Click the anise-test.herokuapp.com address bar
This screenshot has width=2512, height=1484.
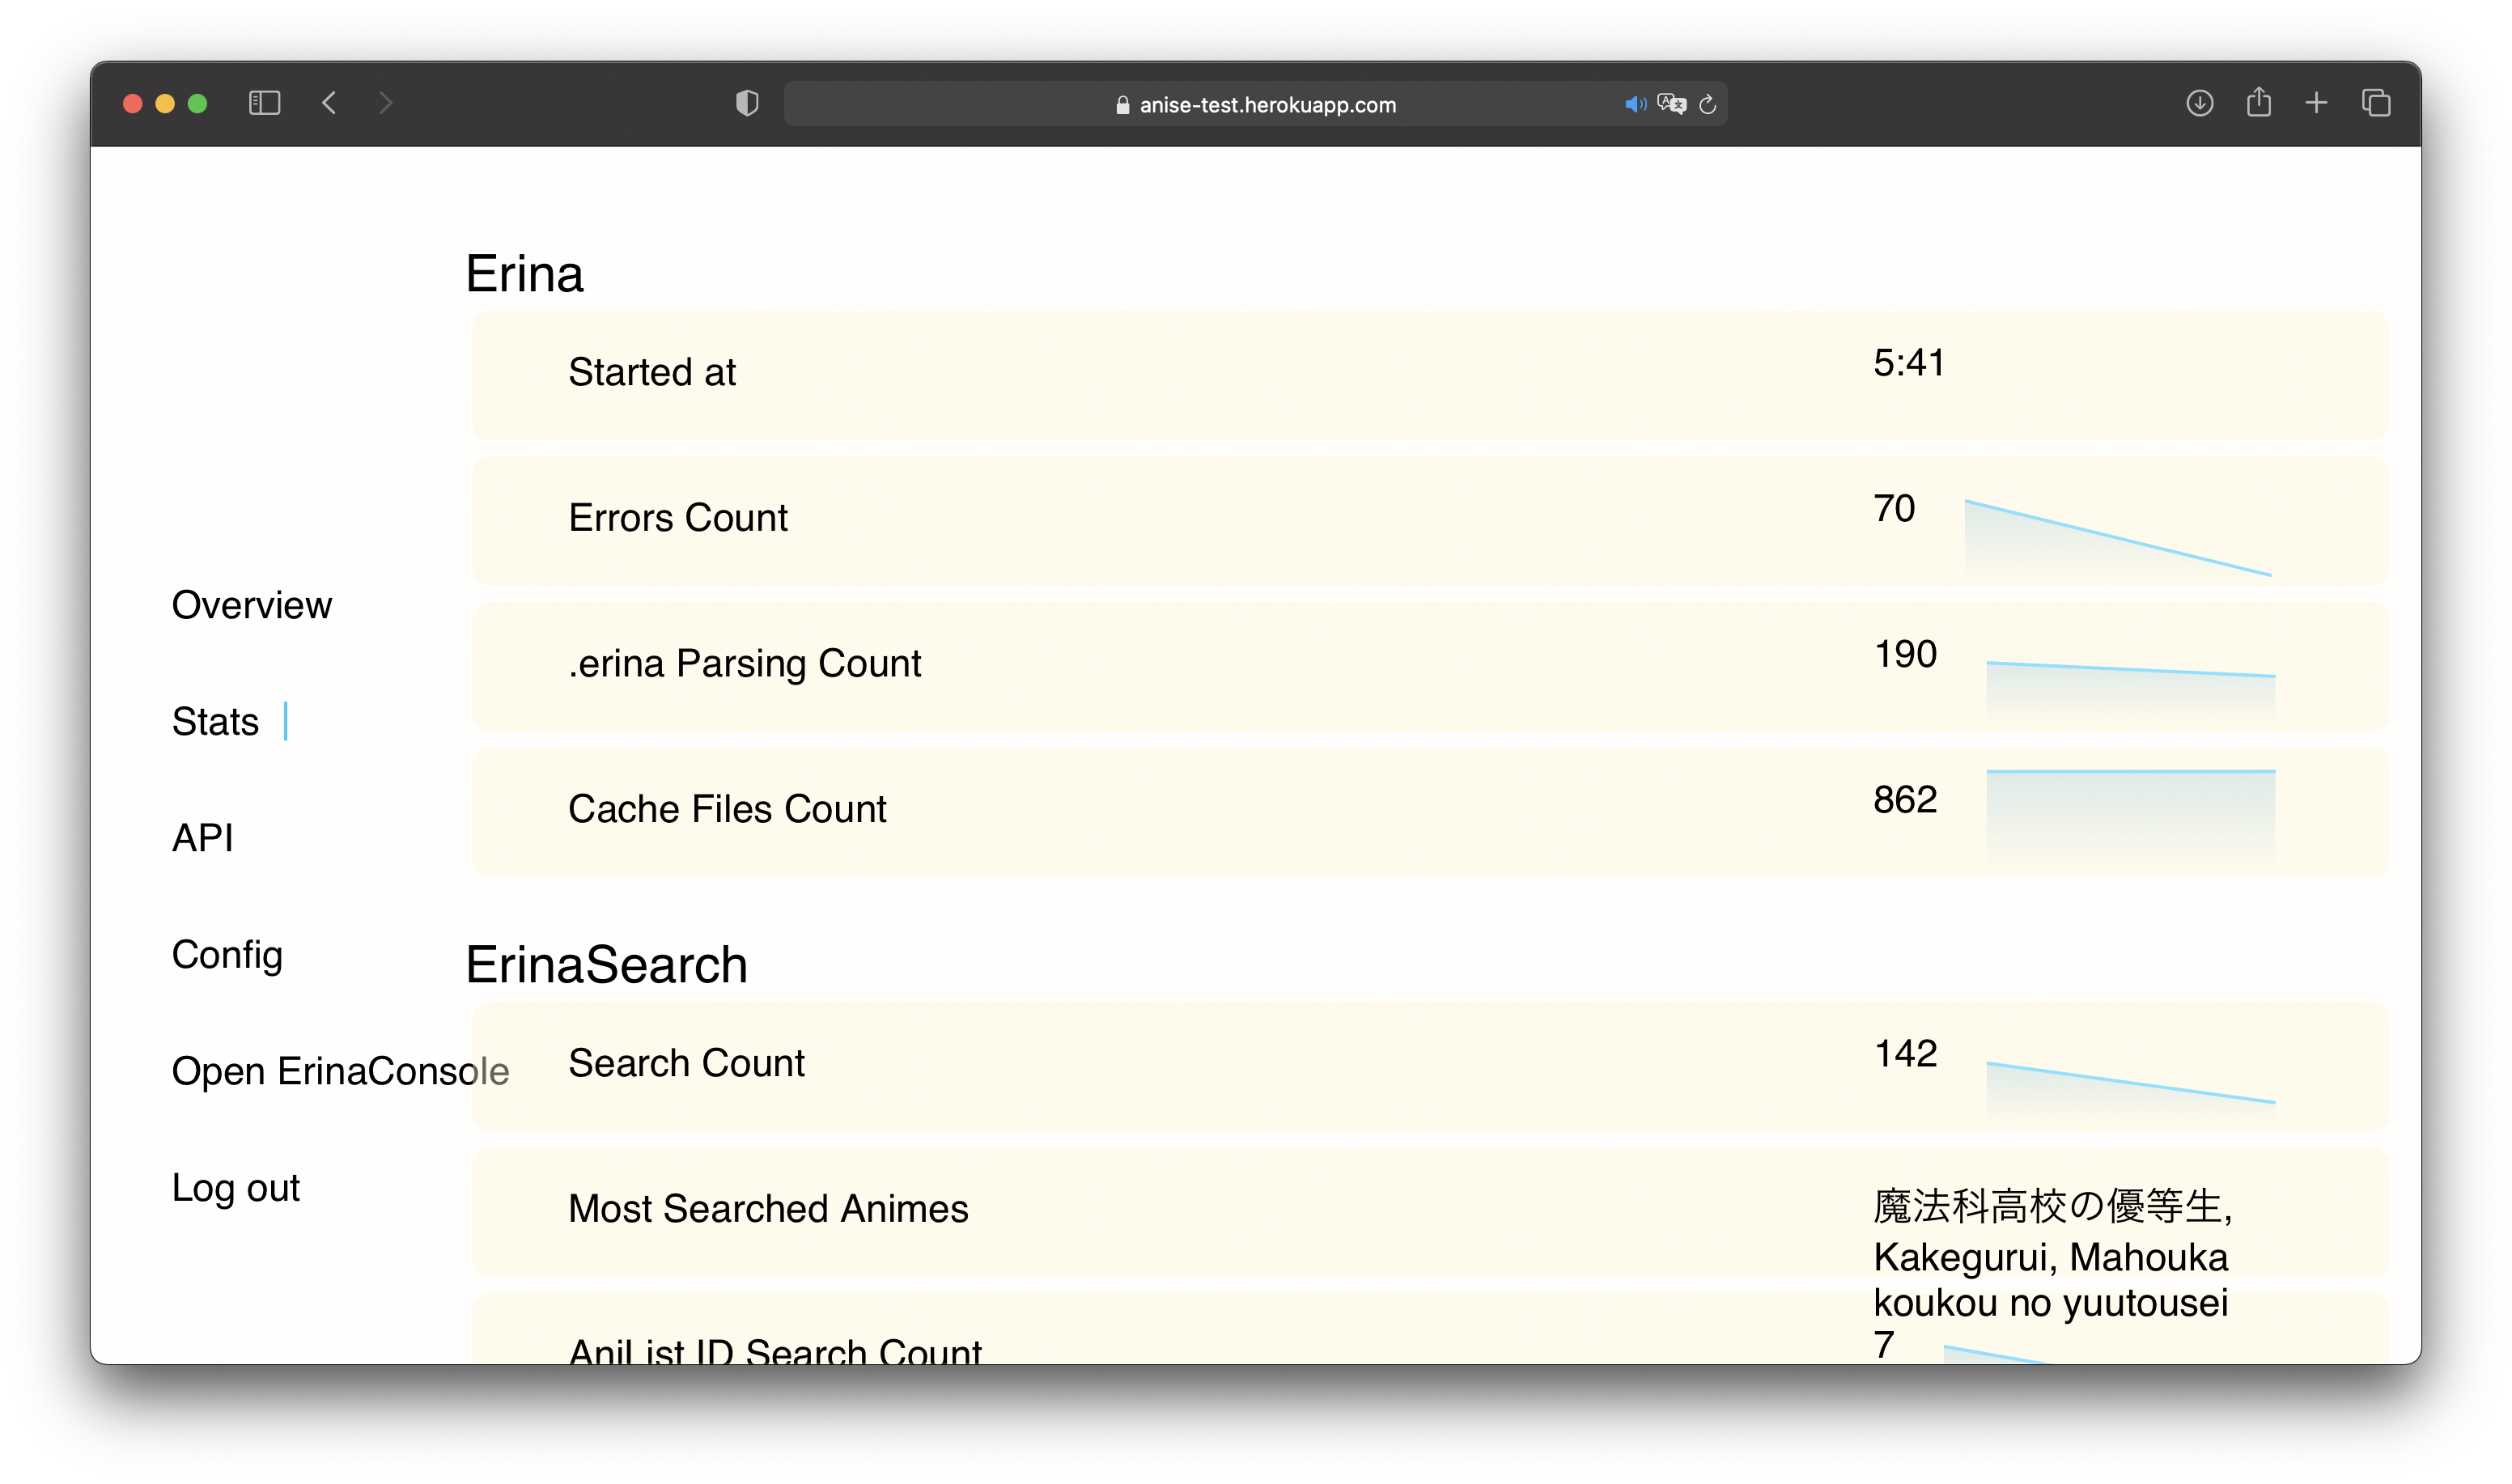click(1256, 104)
